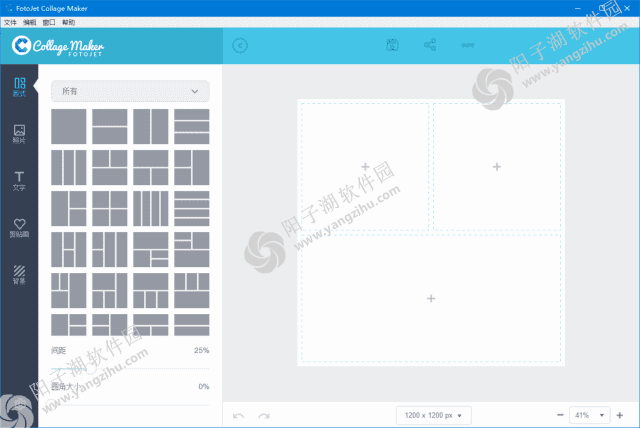
Task: Click the 间距 label
Action: point(58,350)
